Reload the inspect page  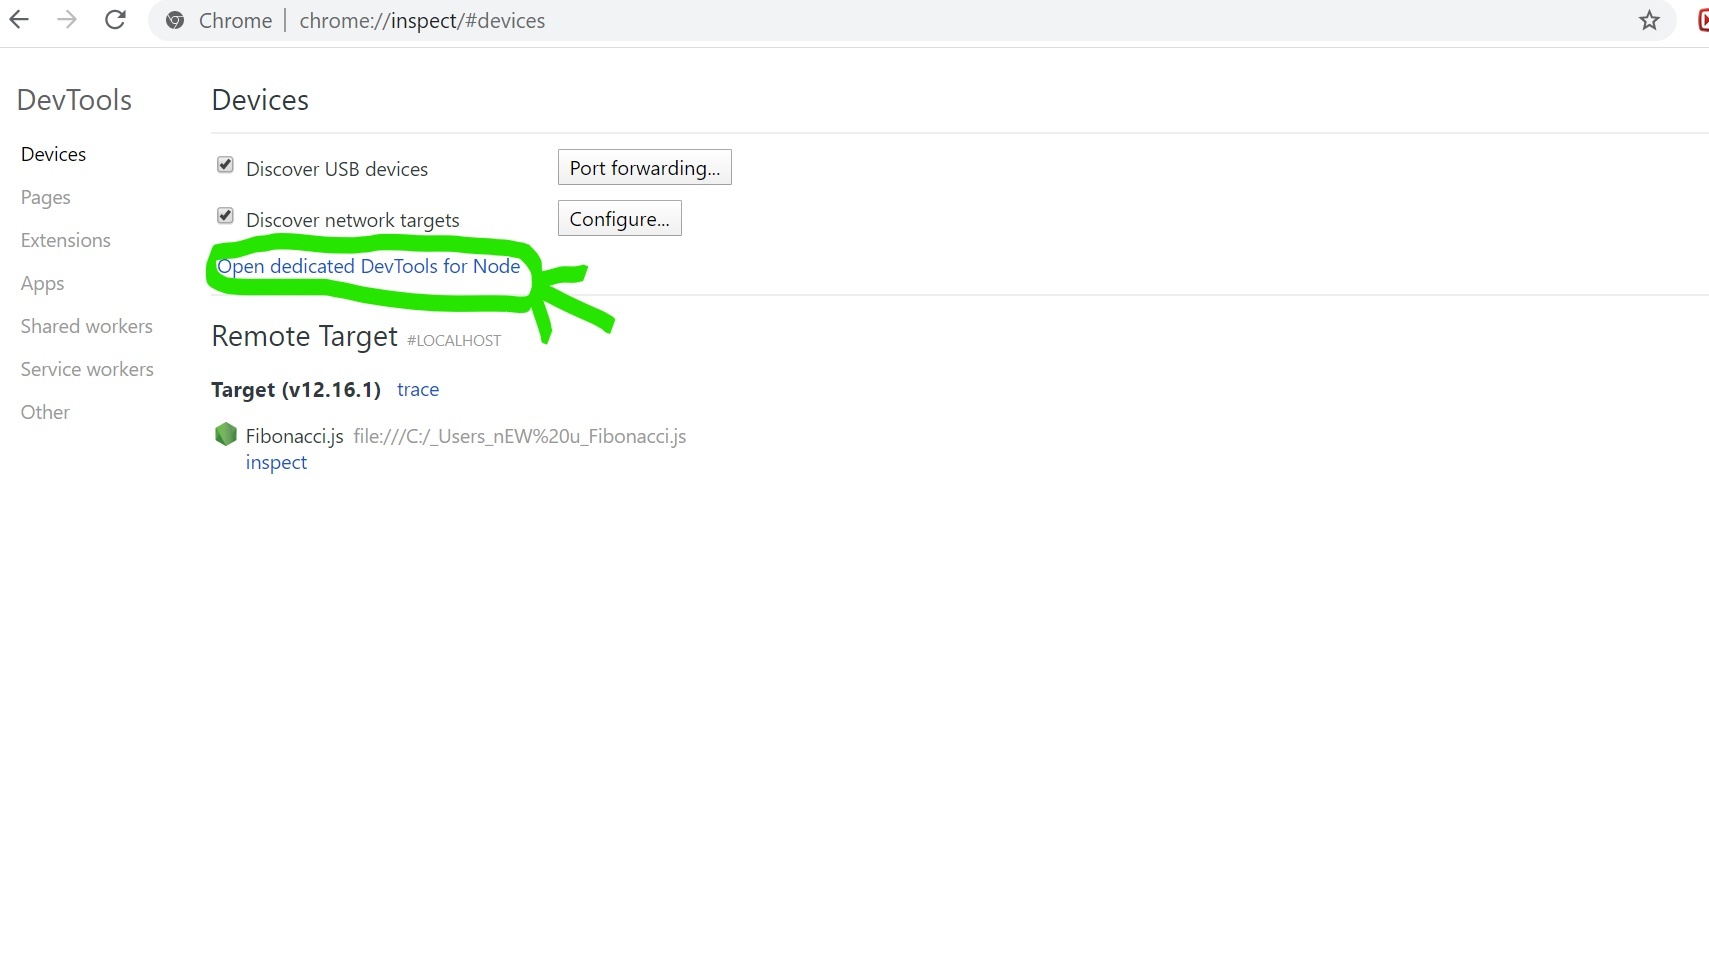point(115,20)
